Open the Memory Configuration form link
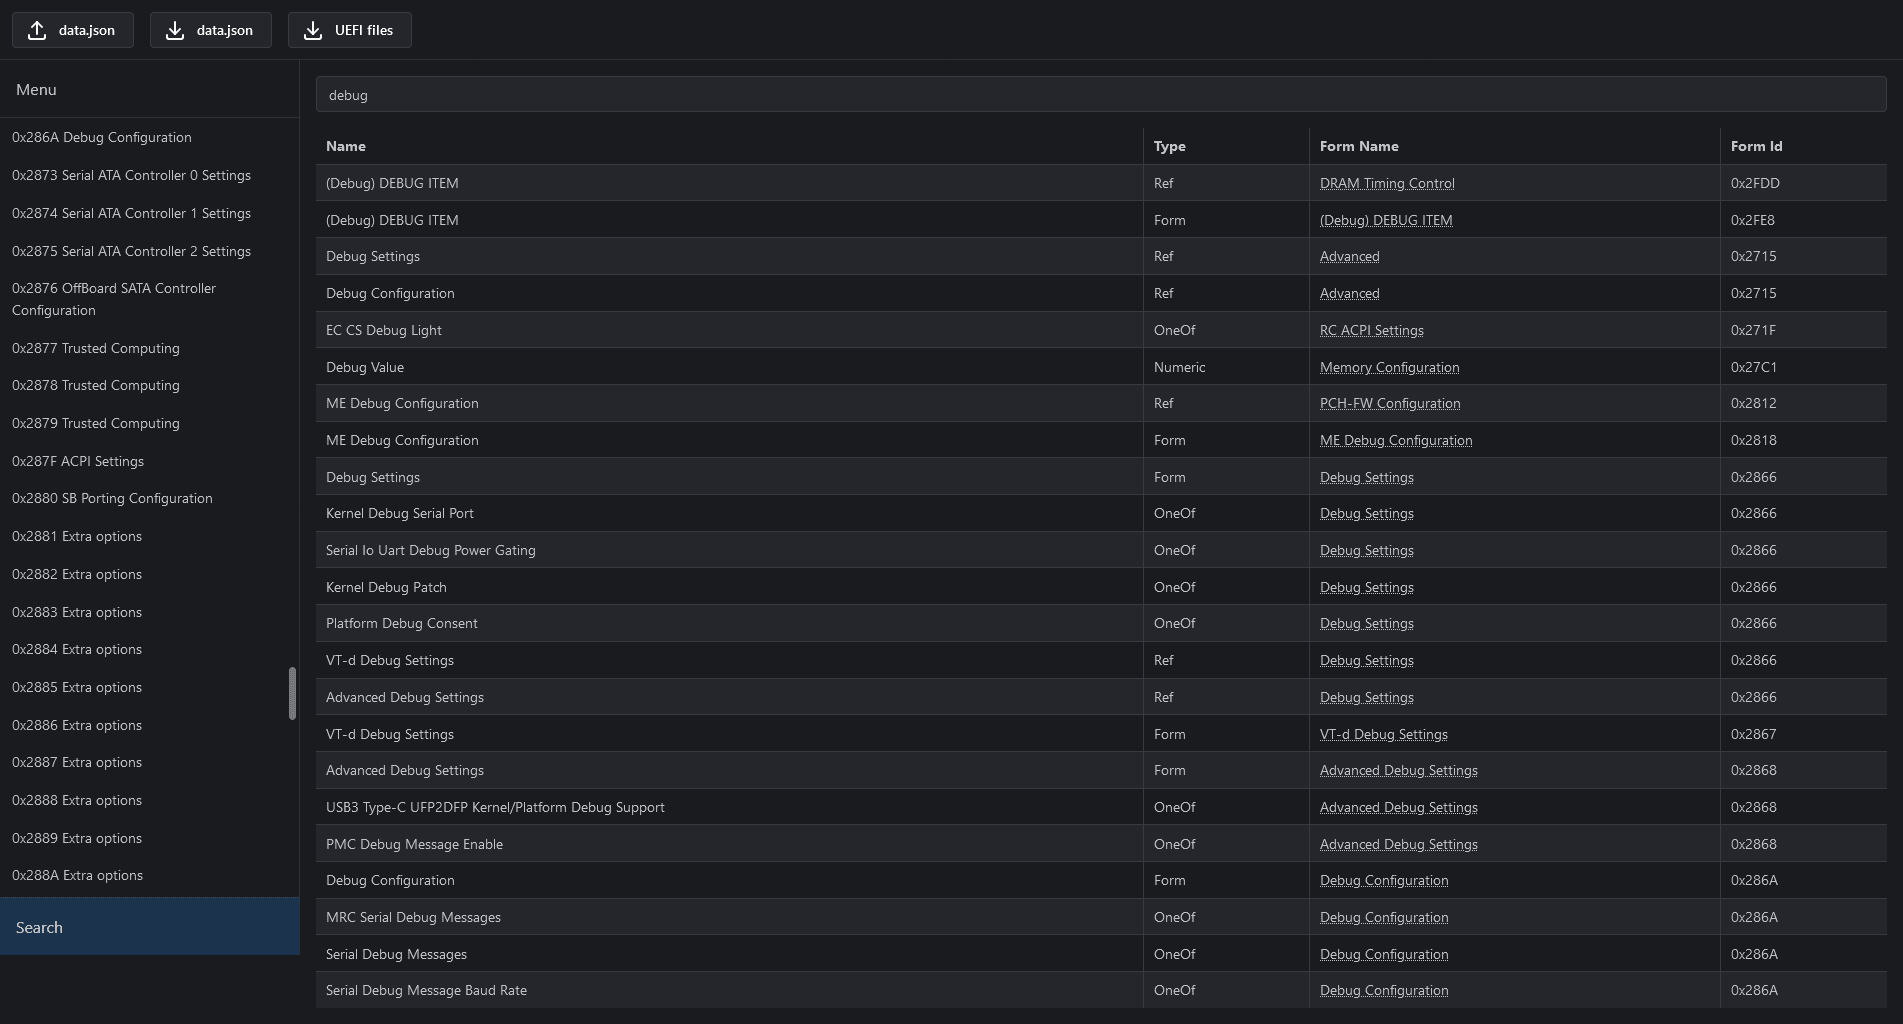Screen dimensions: 1903x1024 pos(1389,367)
